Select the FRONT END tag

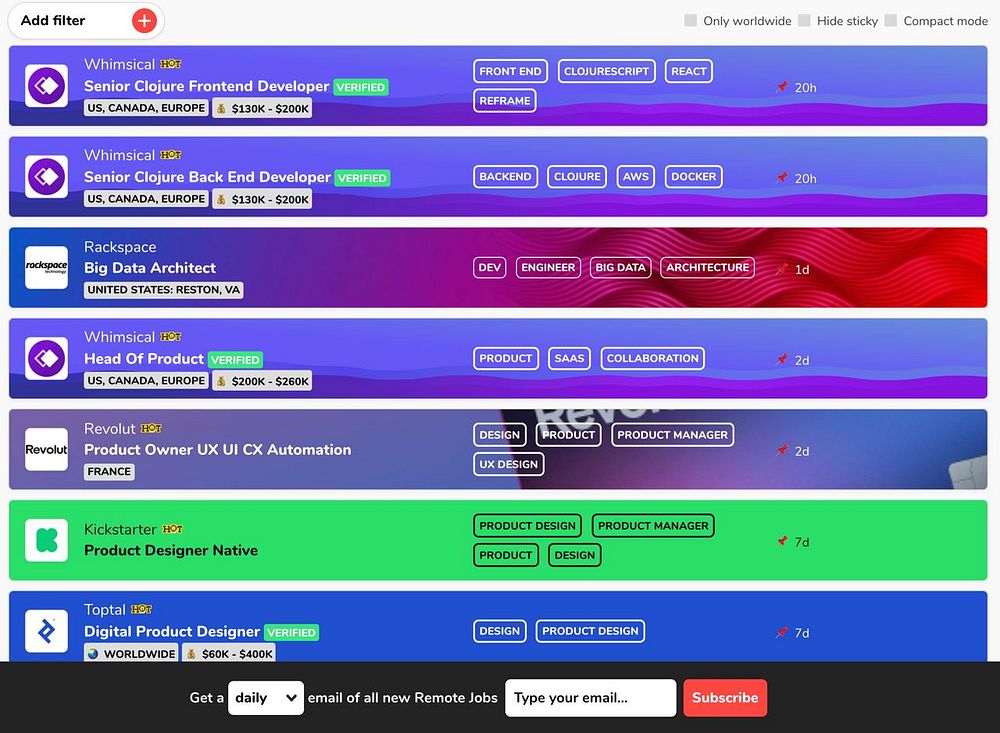click(510, 71)
